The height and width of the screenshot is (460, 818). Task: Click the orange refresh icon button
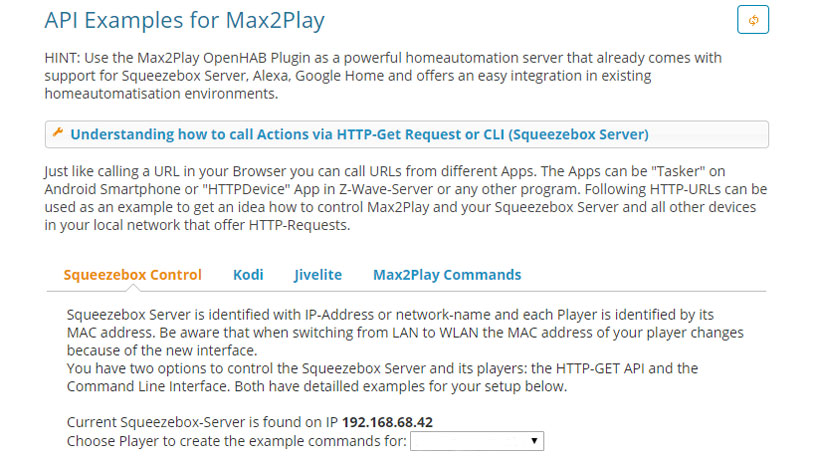point(752,20)
